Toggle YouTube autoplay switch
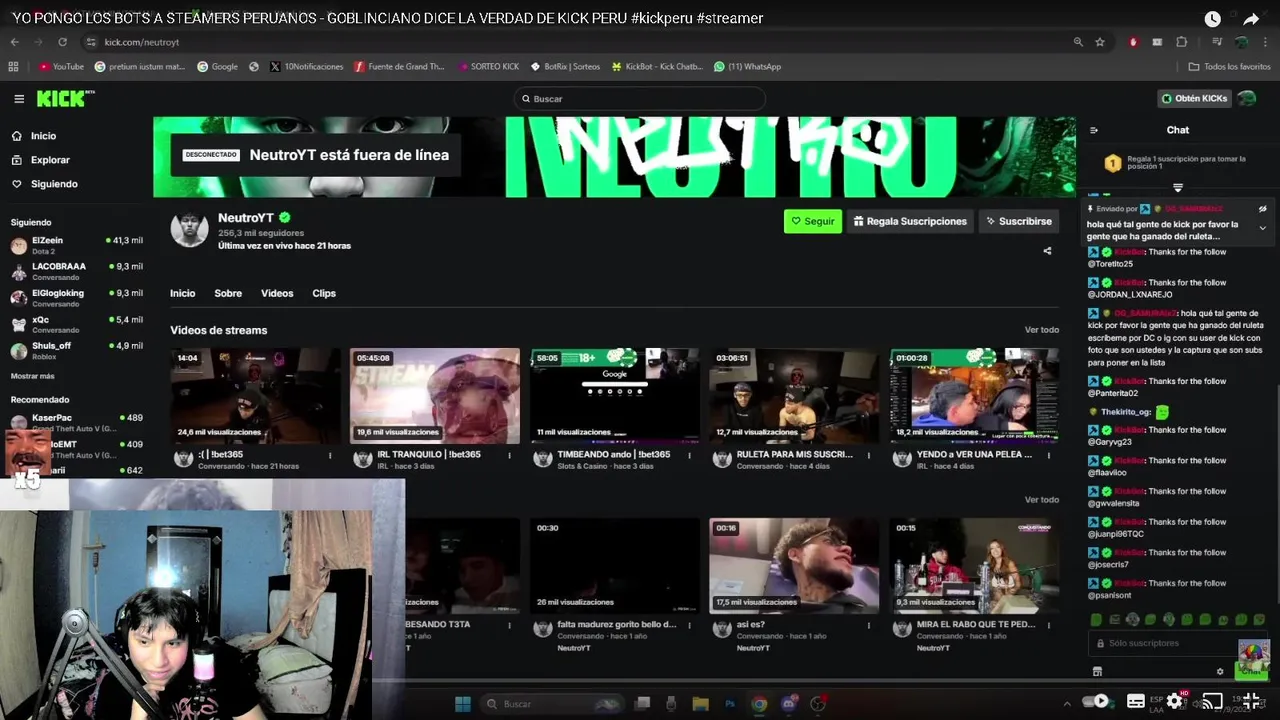 [x=1097, y=701]
